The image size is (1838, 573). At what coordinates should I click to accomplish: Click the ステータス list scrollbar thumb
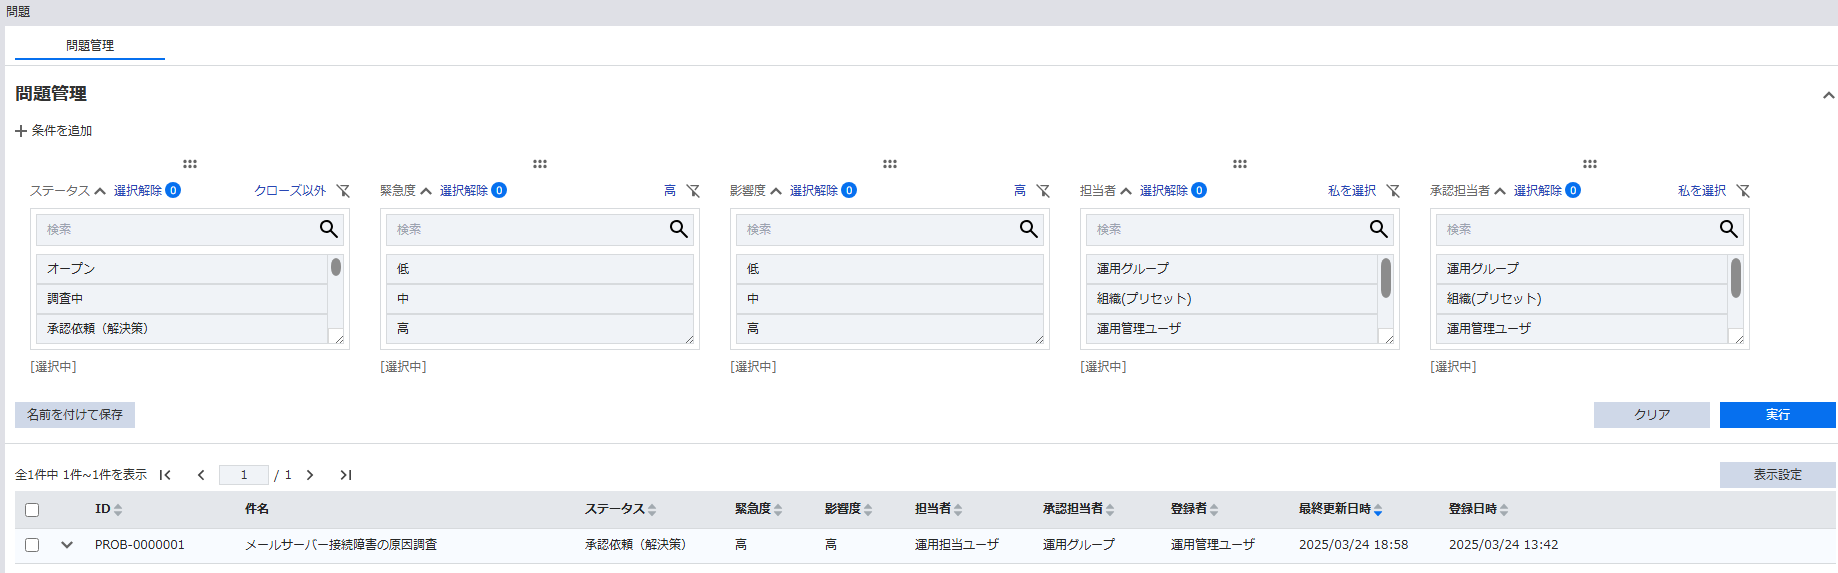(336, 267)
